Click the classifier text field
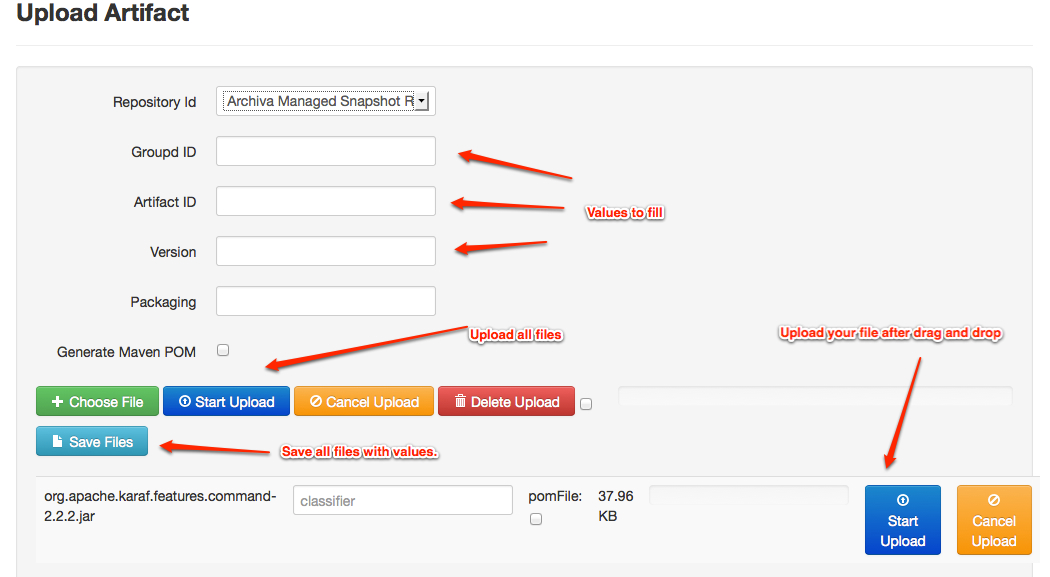This screenshot has height=577, width=1050. coord(402,500)
